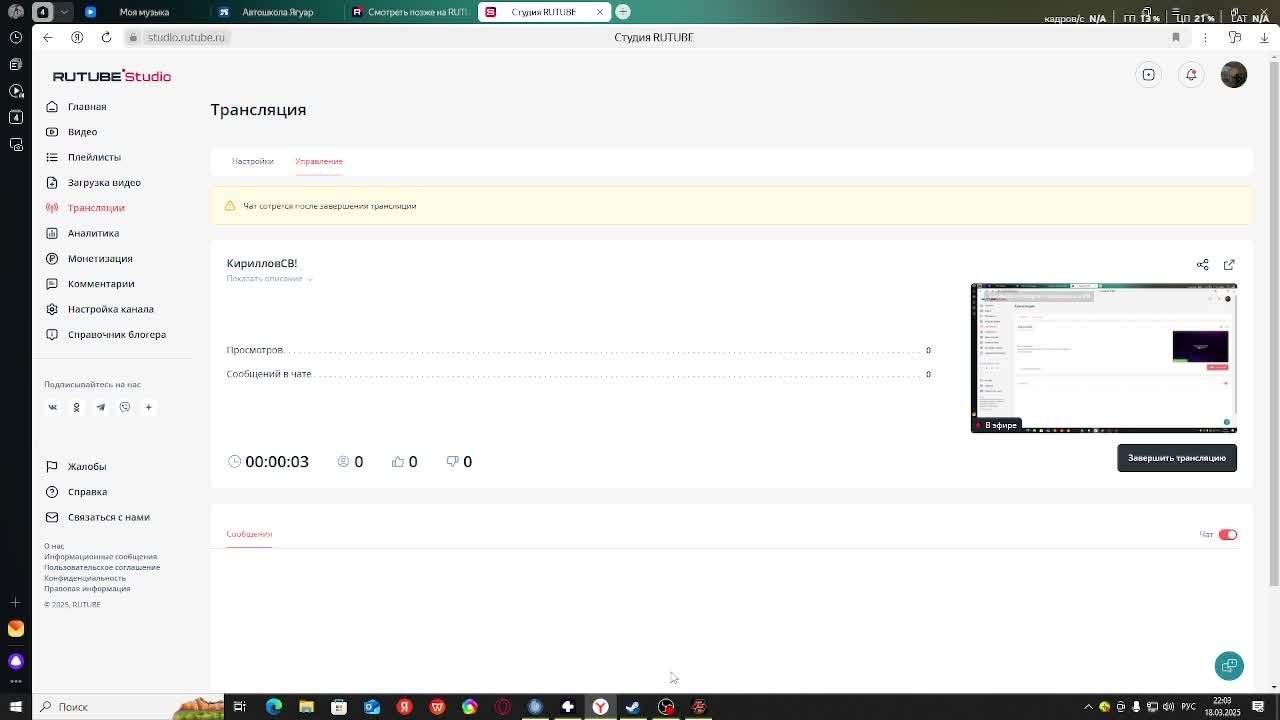Open the Информационные сообщения footer link
1280x720 pixels.
100,557
